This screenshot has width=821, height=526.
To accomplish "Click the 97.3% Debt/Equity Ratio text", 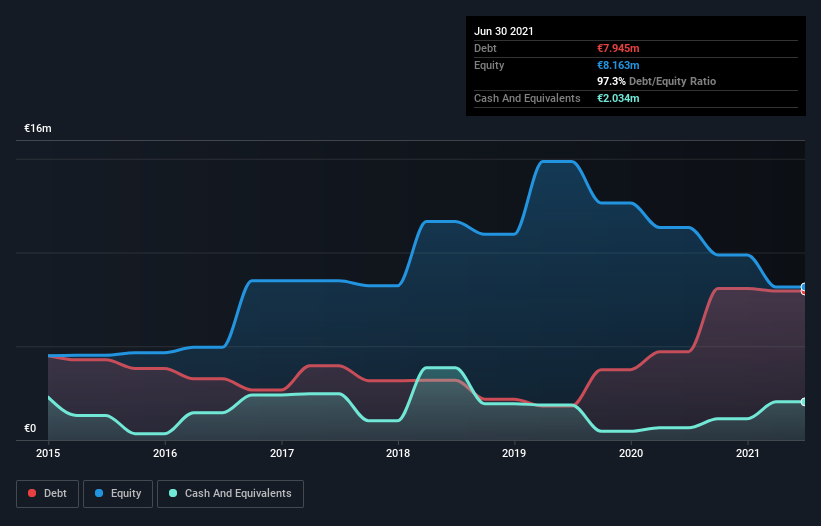I will pyautogui.click(x=657, y=81).
